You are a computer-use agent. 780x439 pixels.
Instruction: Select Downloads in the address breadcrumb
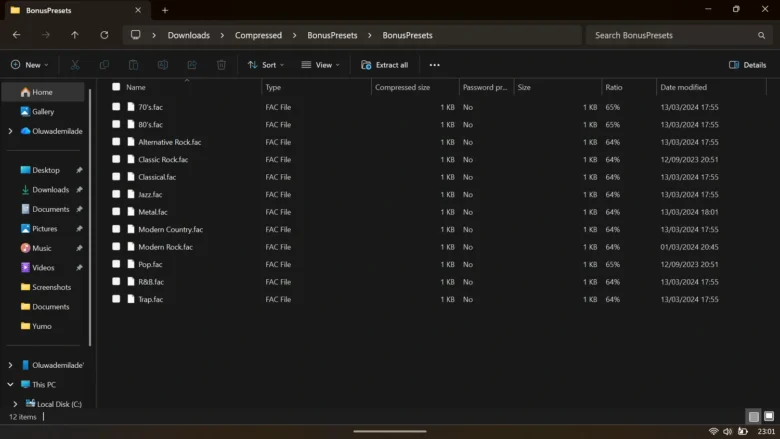(x=188, y=35)
